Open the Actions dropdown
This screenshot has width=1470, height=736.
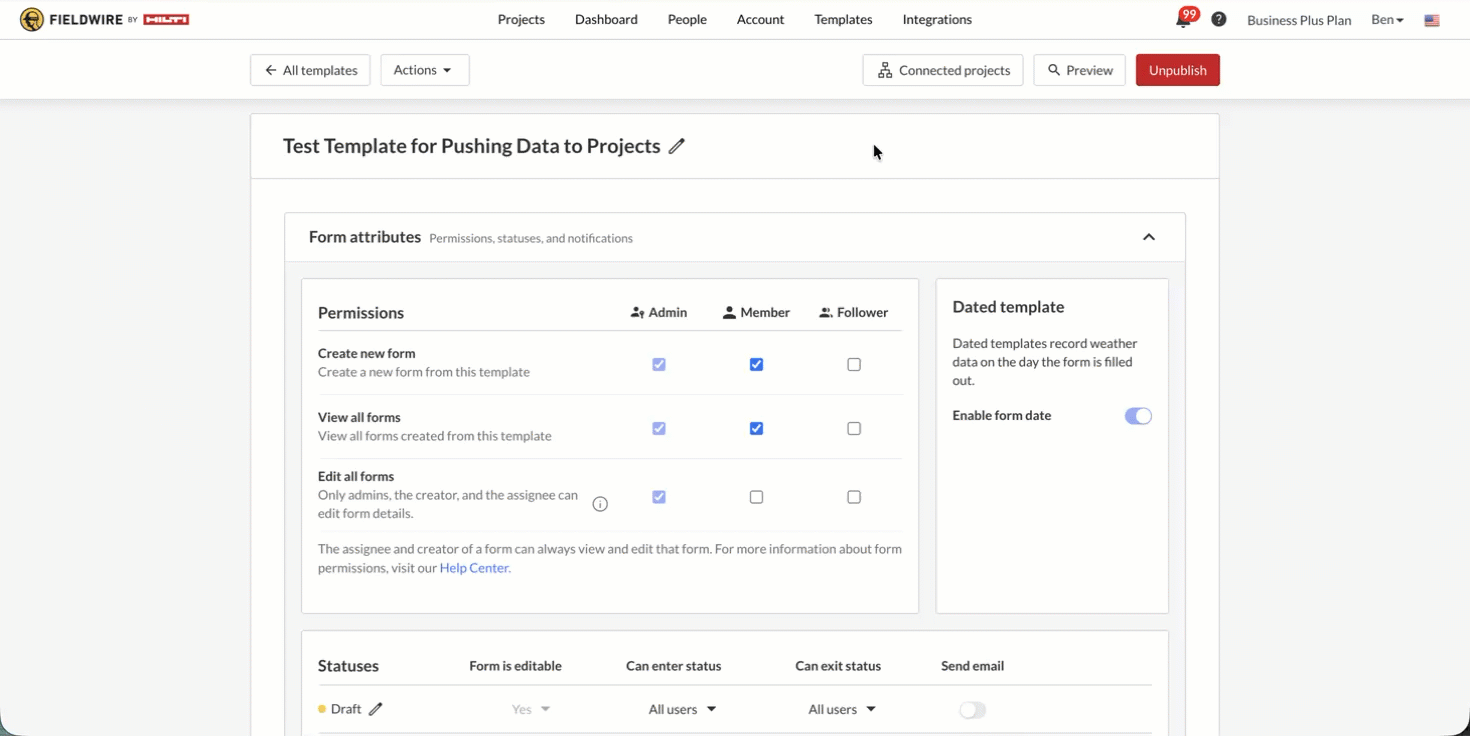pos(425,70)
